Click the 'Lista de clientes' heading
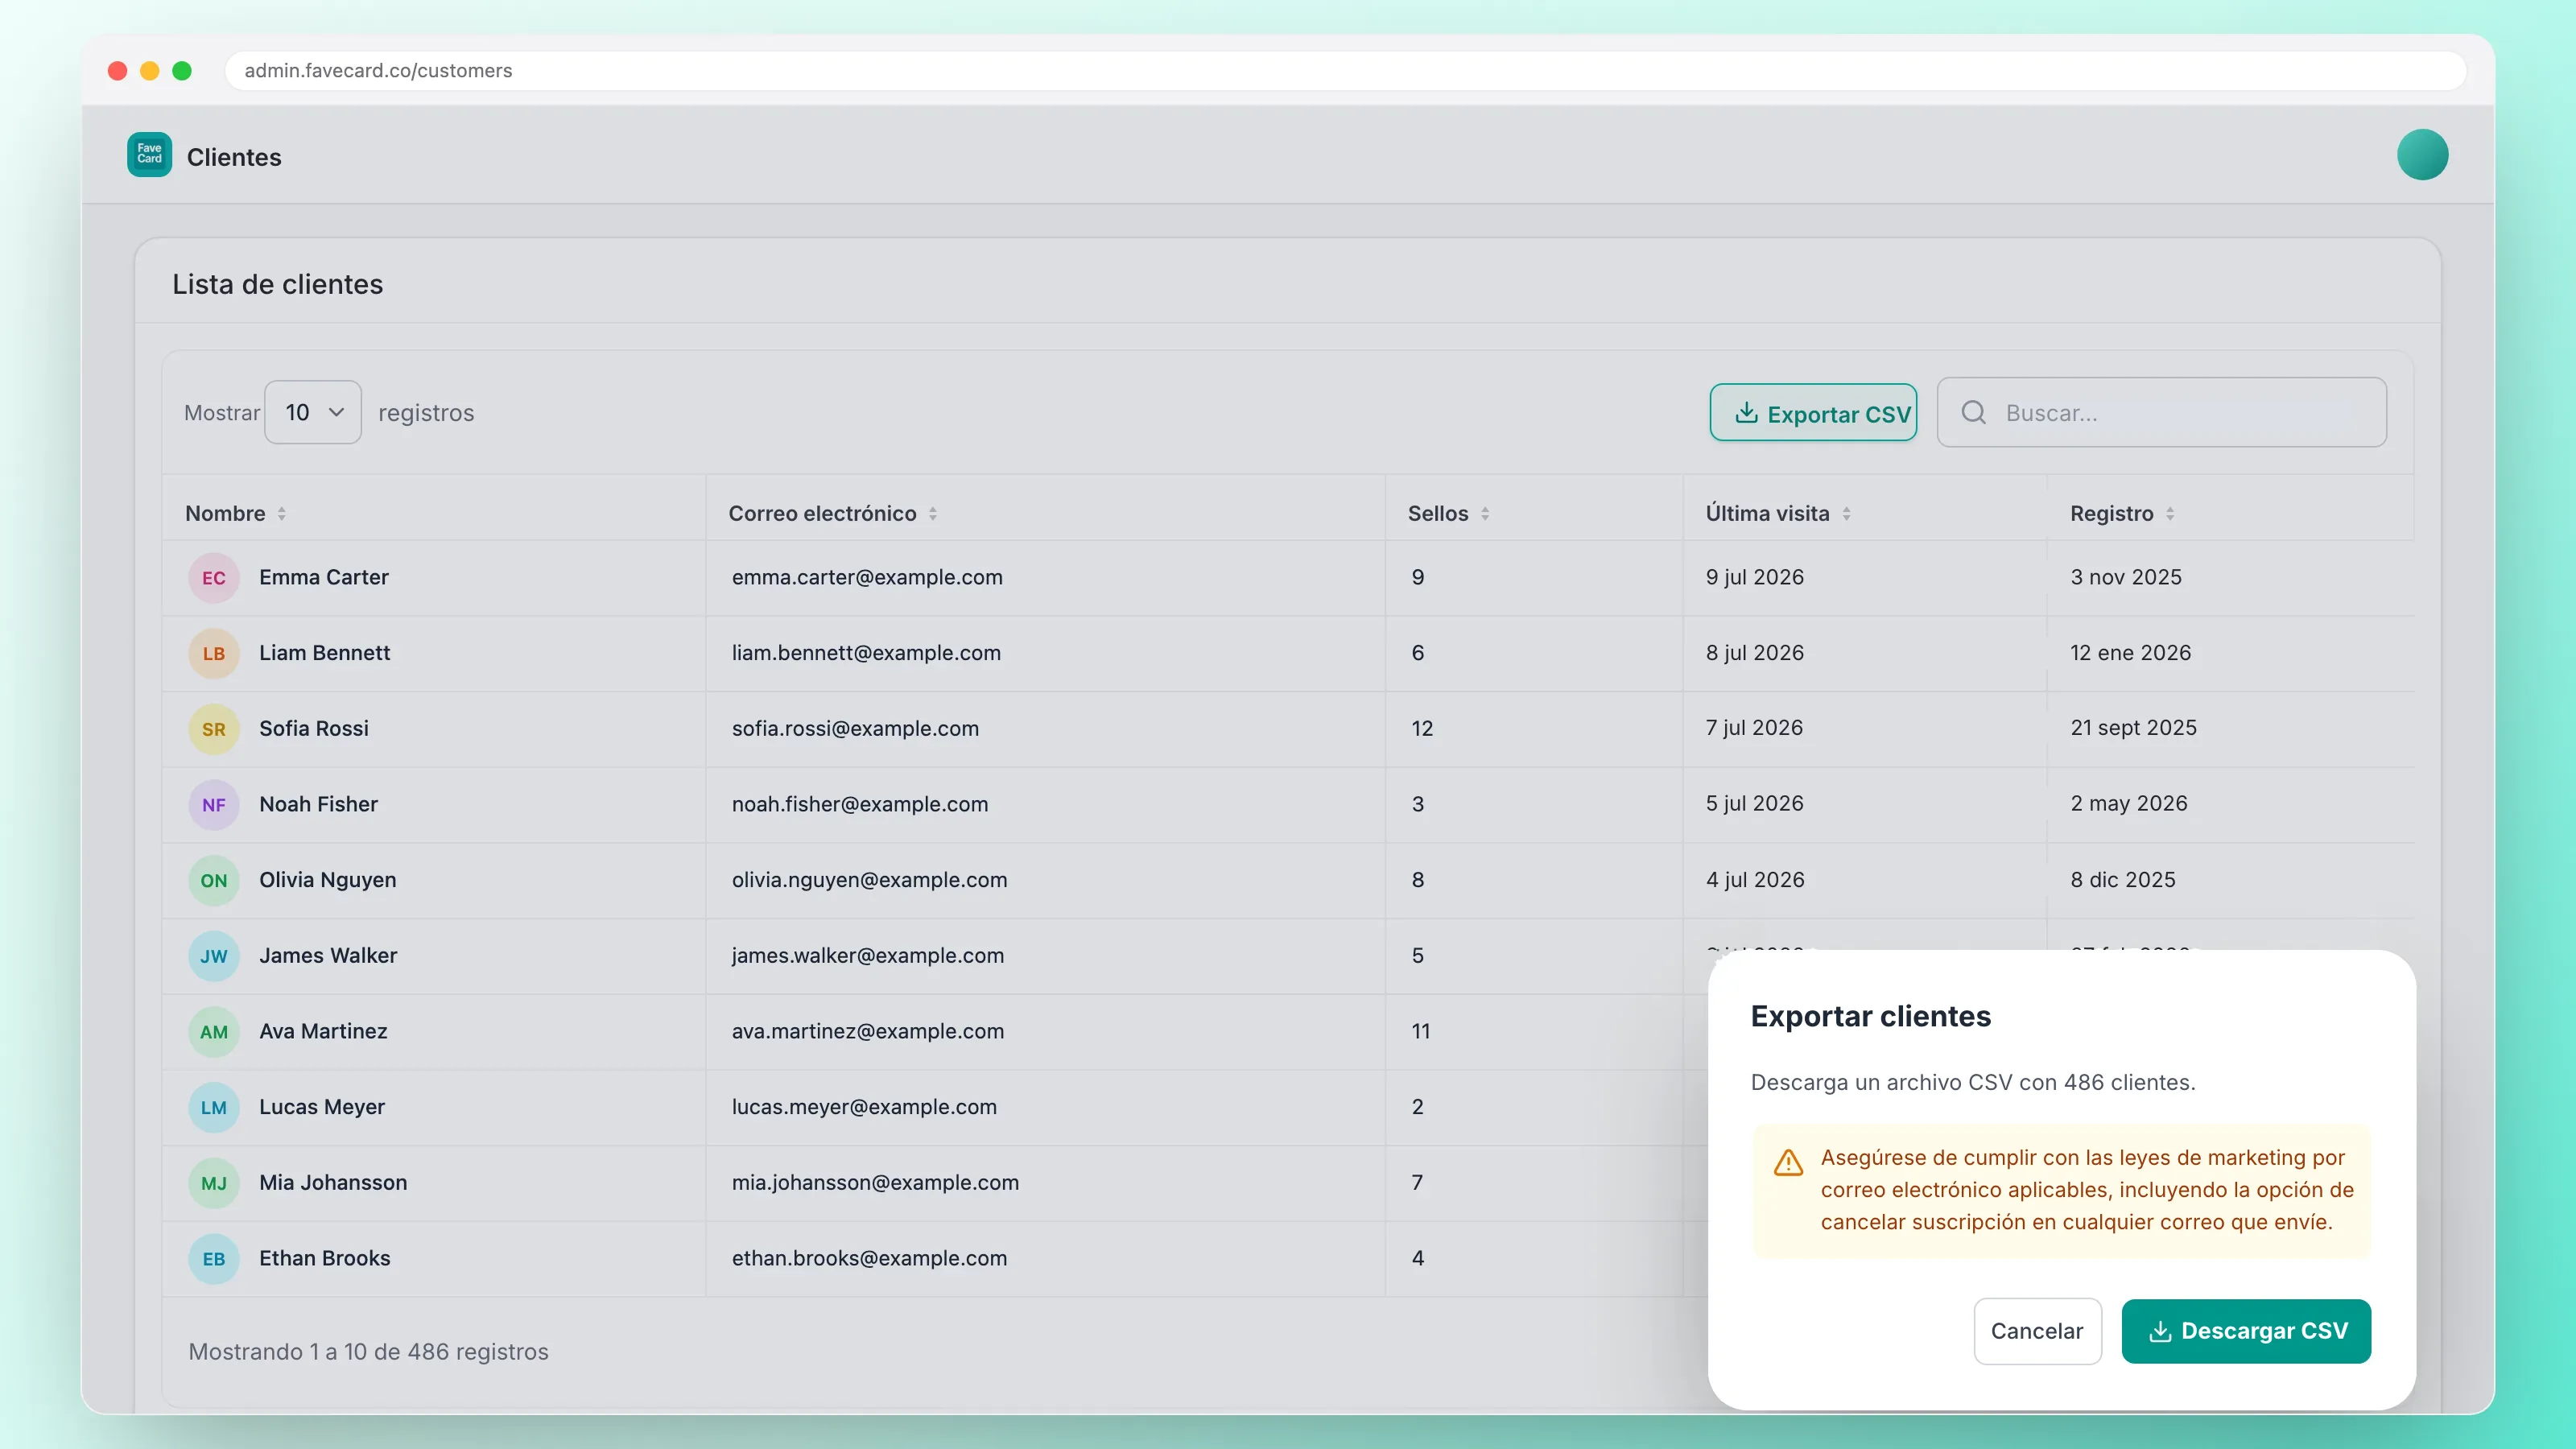This screenshot has width=2576, height=1449. (x=277, y=284)
